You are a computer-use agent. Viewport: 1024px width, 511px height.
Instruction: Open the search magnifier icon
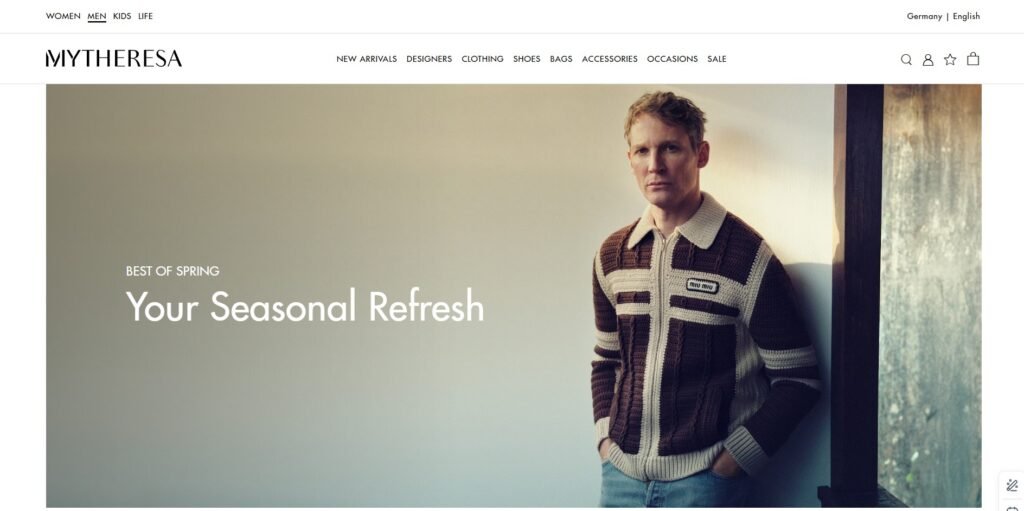pos(906,59)
